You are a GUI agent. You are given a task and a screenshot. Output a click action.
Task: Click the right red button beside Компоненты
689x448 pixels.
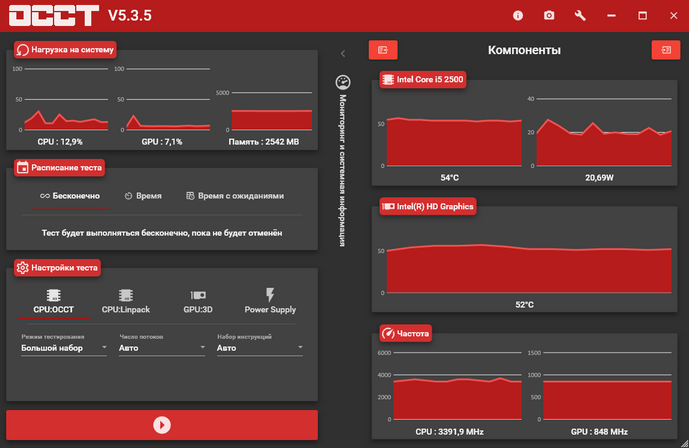coord(666,50)
